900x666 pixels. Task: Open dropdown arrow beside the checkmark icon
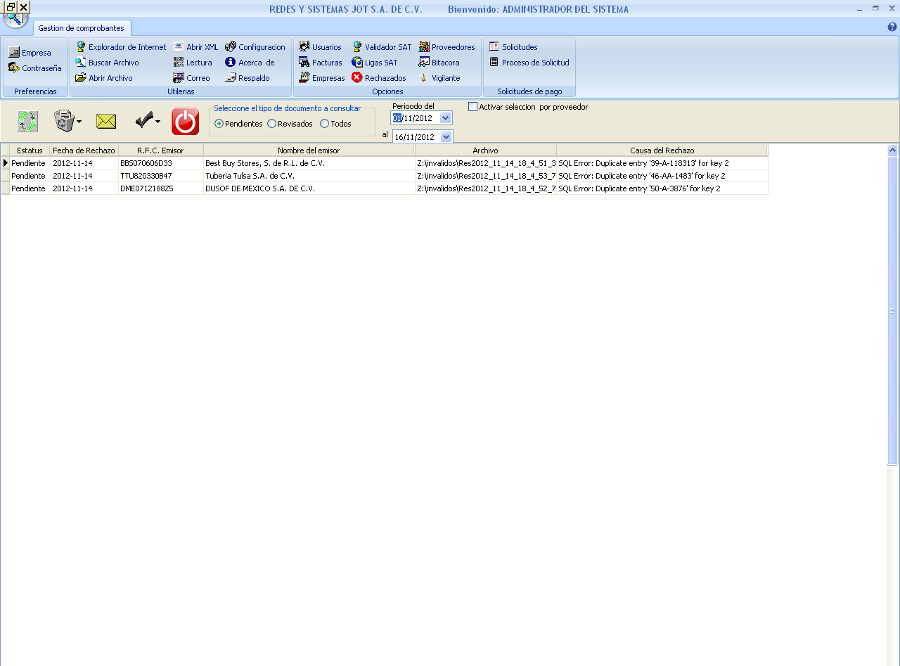pos(159,123)
